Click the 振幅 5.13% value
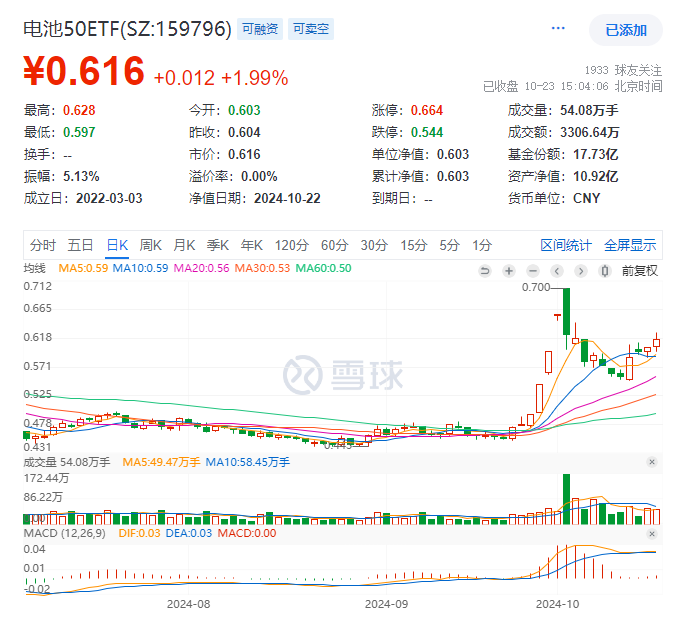674x618 pixels. pos(81,176)
